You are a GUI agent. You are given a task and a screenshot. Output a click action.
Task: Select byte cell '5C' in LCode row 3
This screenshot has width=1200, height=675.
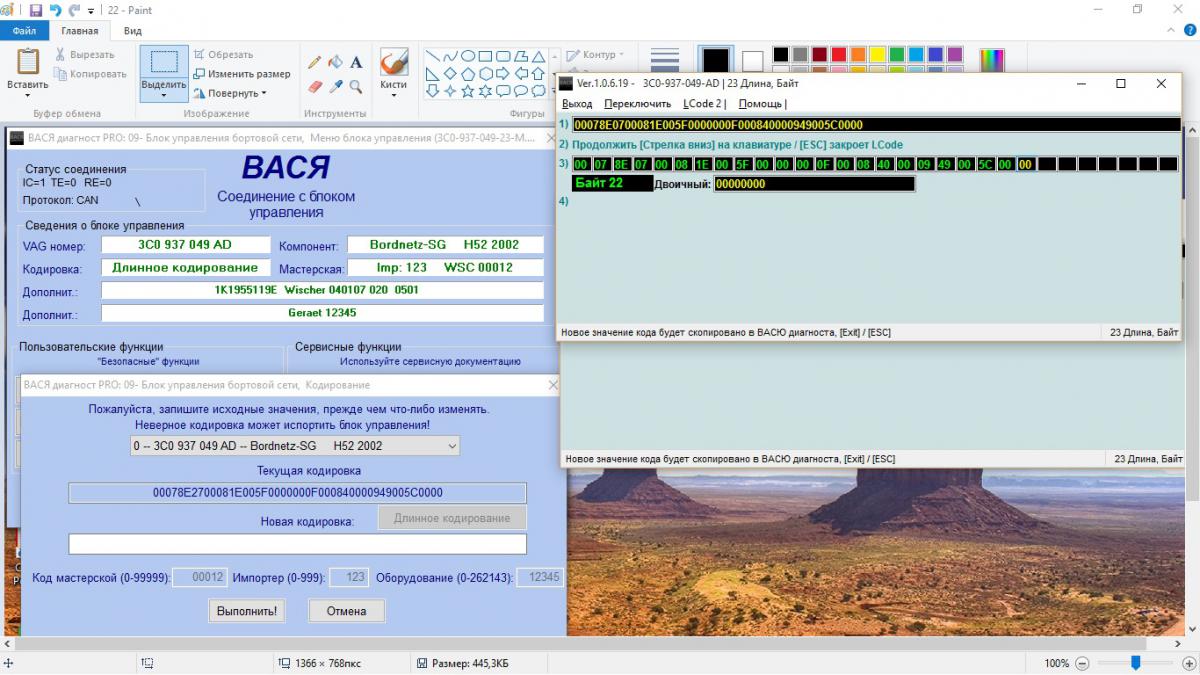(985, 164)
